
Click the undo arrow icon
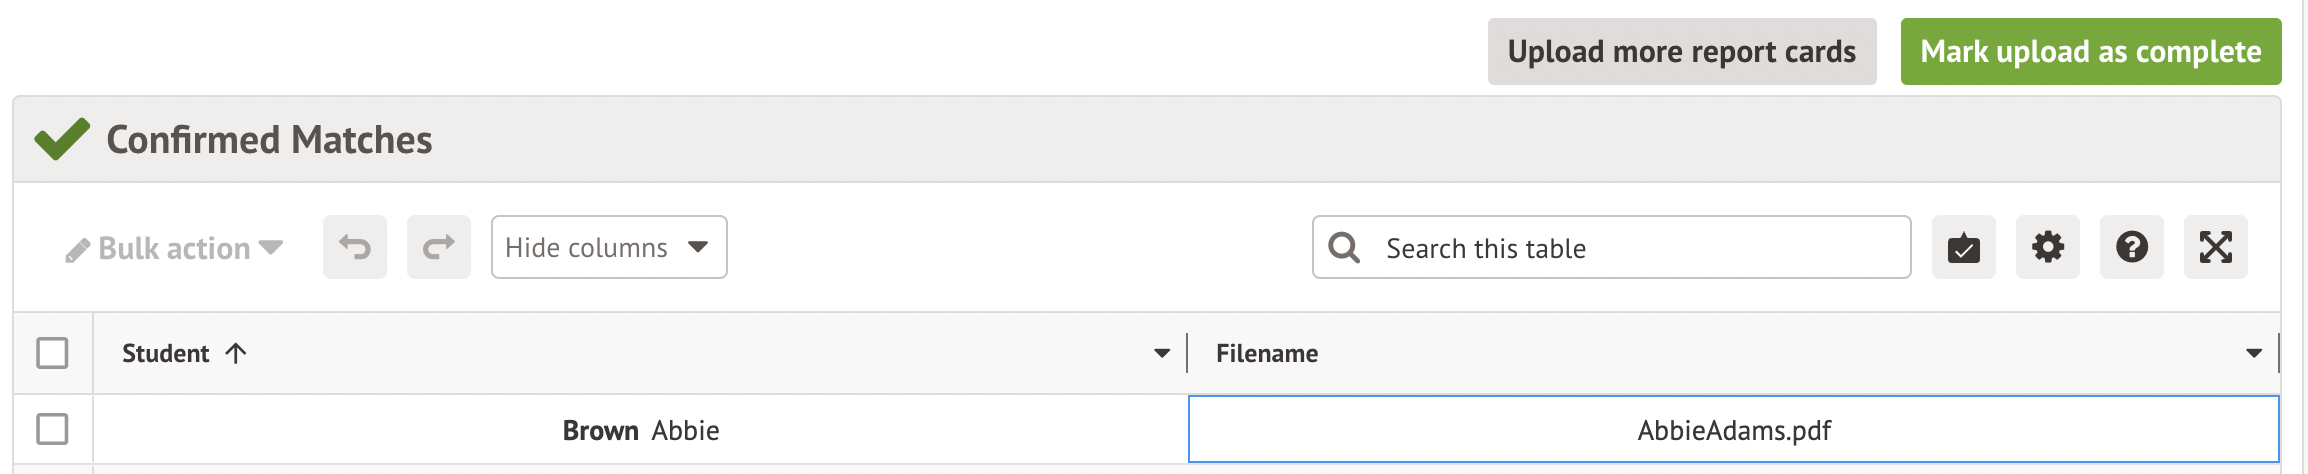(x=354, y=247)
